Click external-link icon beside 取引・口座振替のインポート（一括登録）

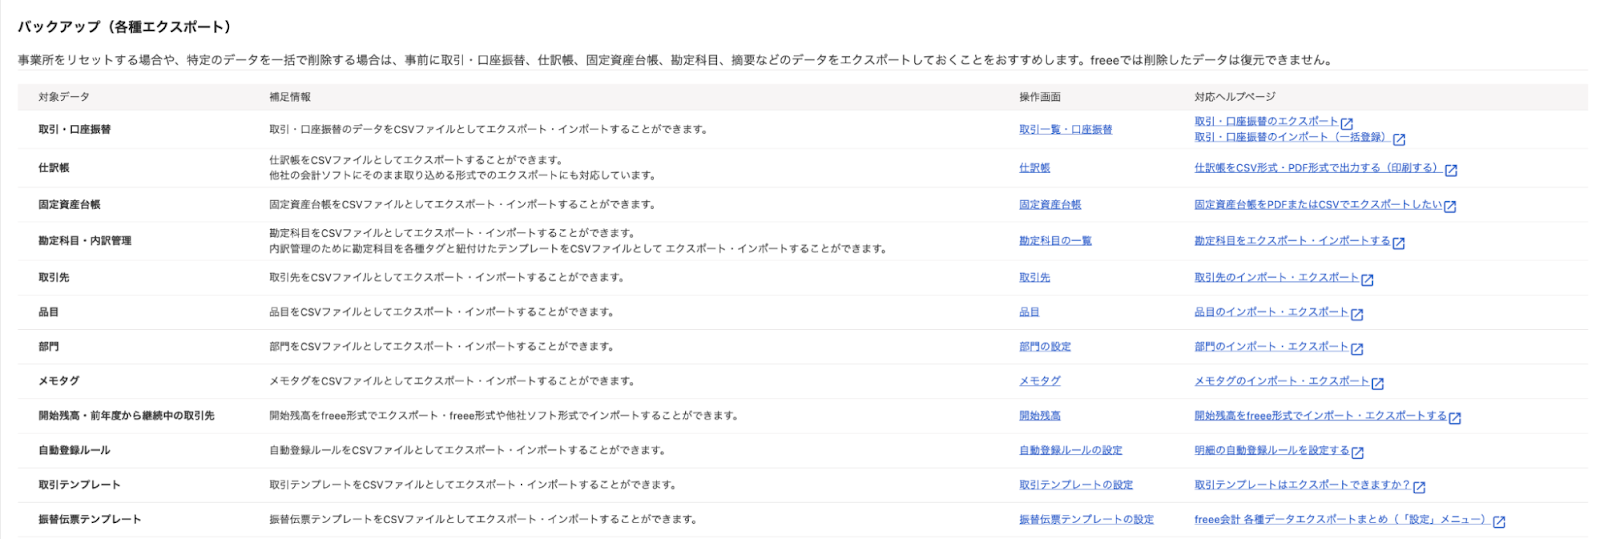1399,139
